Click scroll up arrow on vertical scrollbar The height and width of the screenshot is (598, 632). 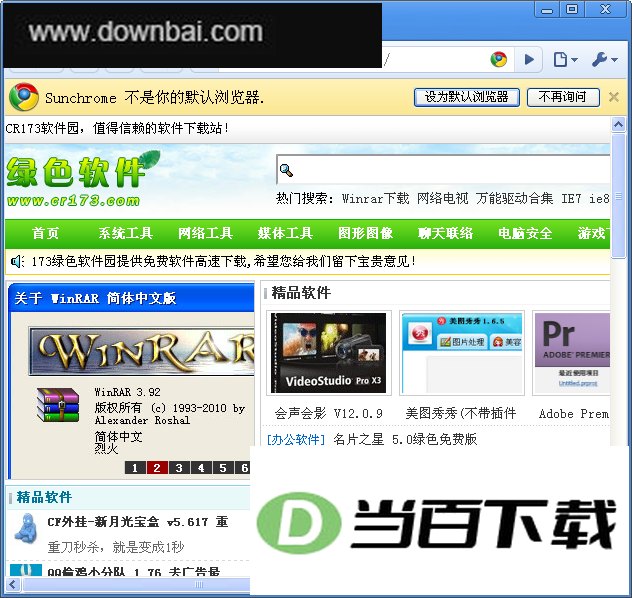tap(618, 125)
